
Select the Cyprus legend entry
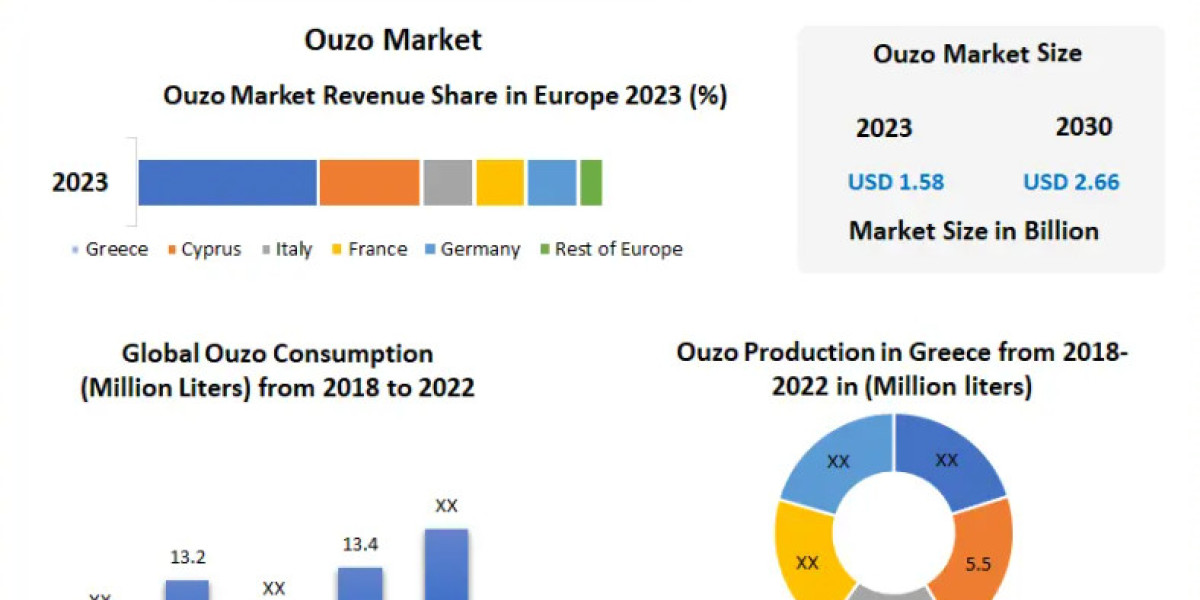[x=211, y=249]
